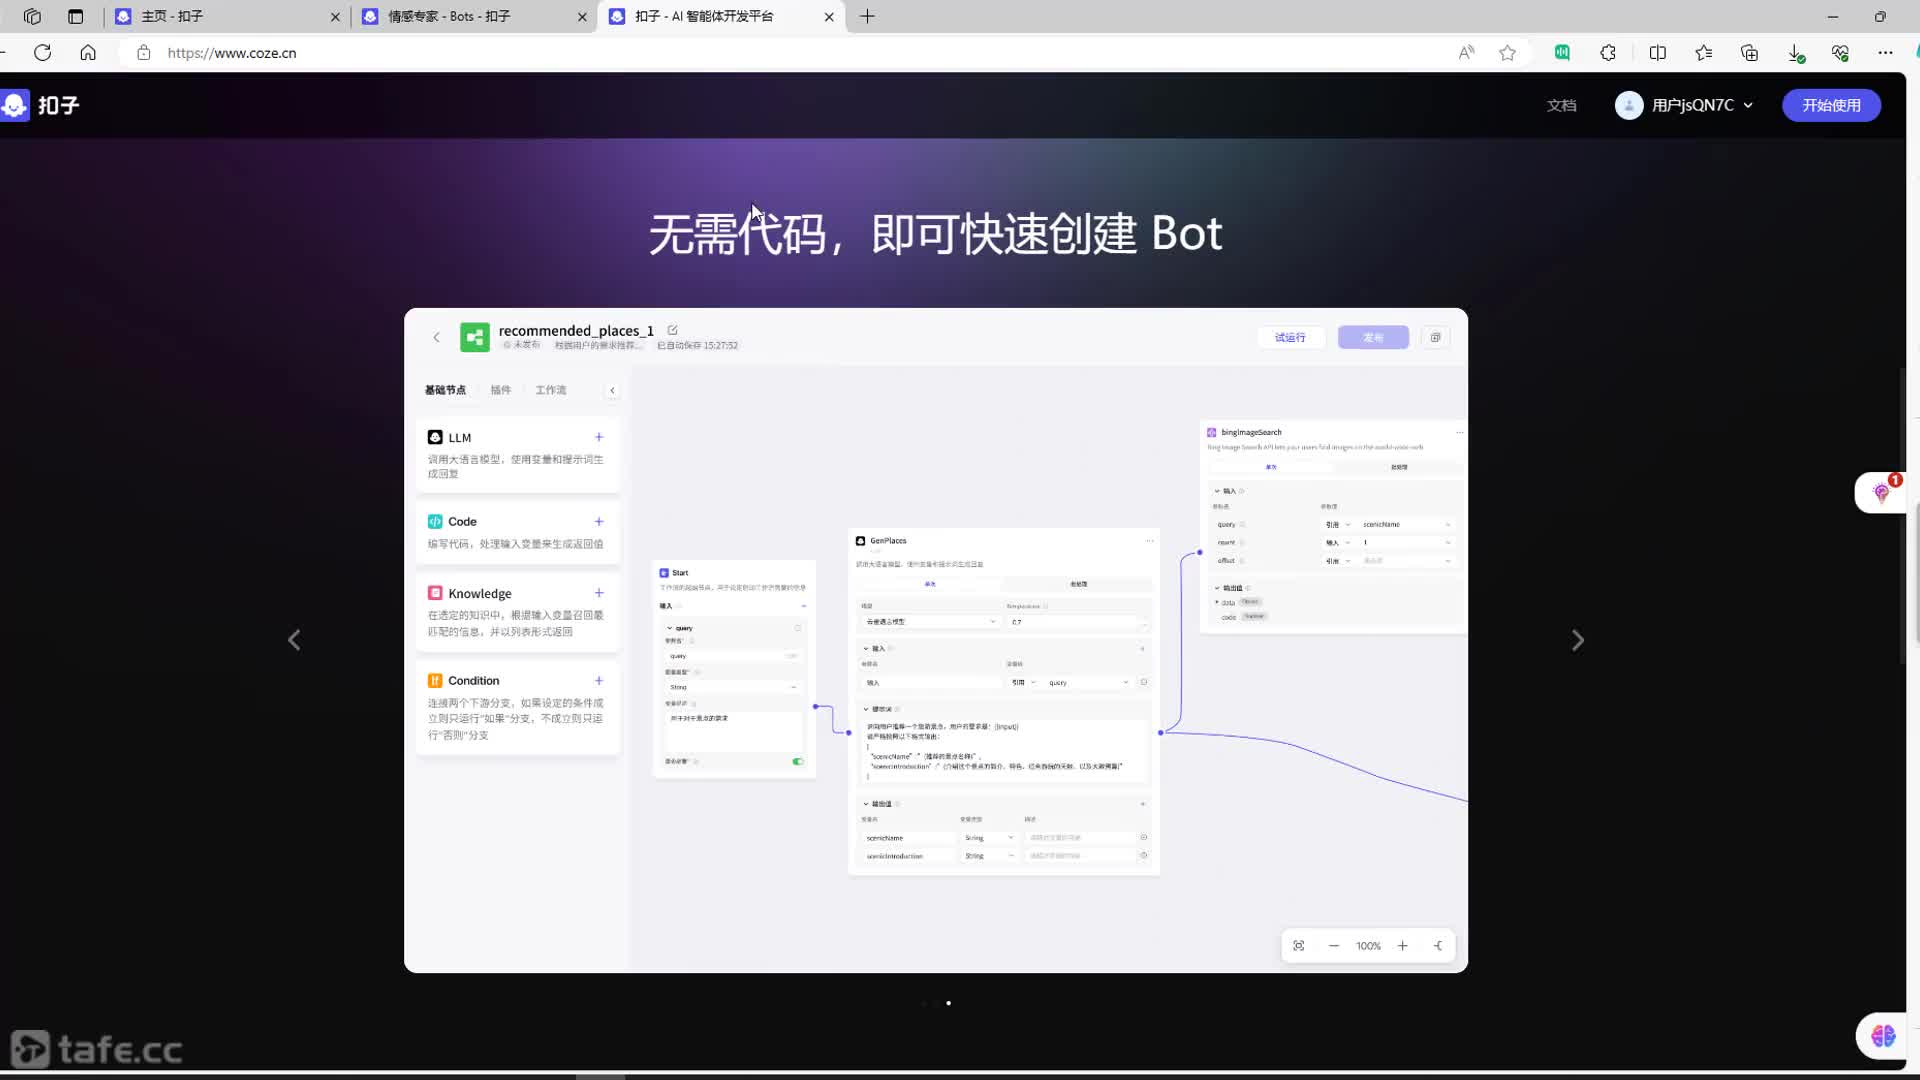Click fit-to-screen icon in zoom bar
Viewport: 1920px width, 1080px height.
[1298, 946]
